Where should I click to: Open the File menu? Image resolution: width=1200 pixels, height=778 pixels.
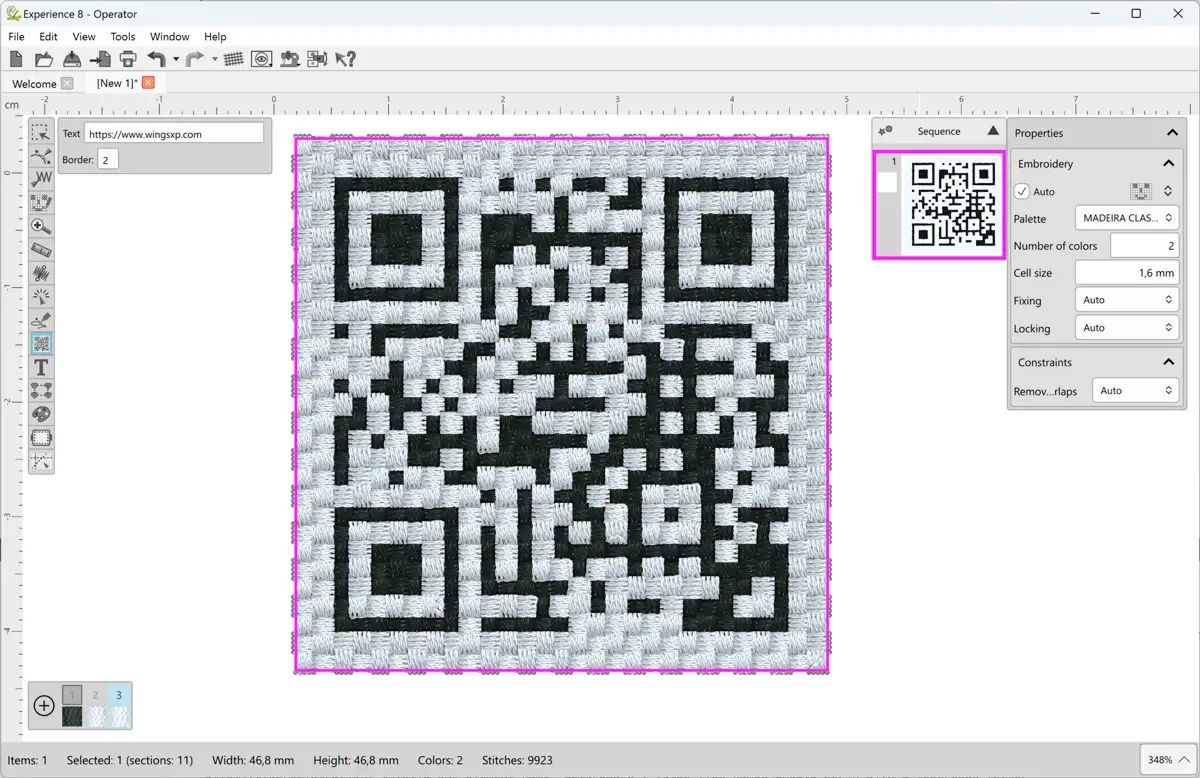16,37
